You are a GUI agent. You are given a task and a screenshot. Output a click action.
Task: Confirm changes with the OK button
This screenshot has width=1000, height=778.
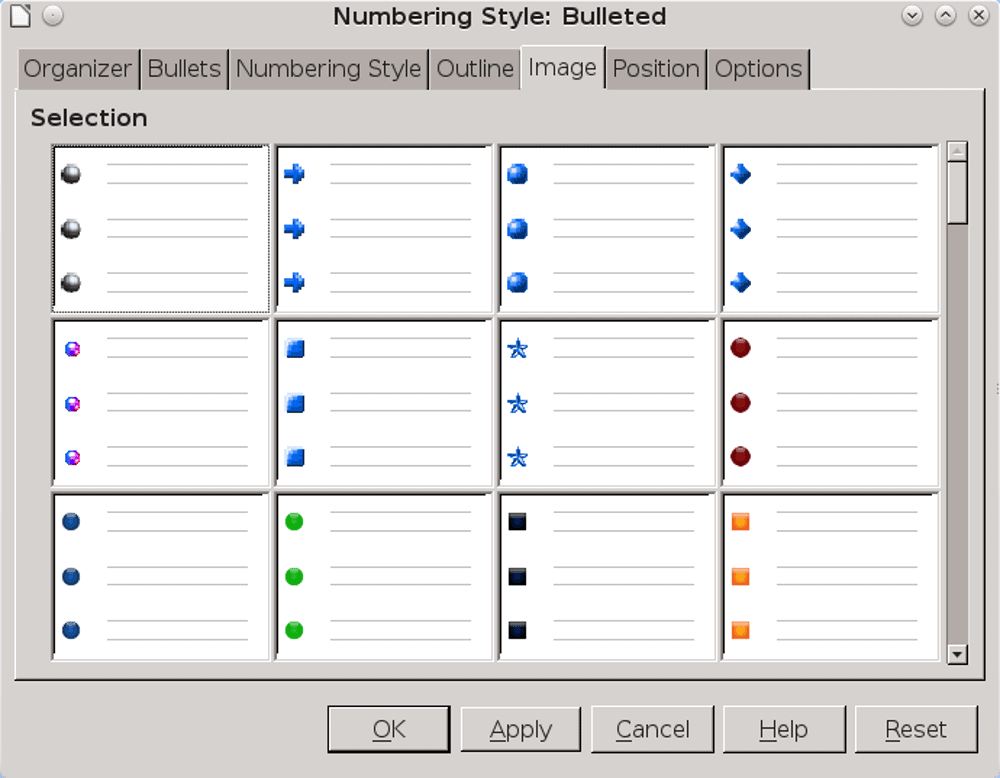pos(388,729)
